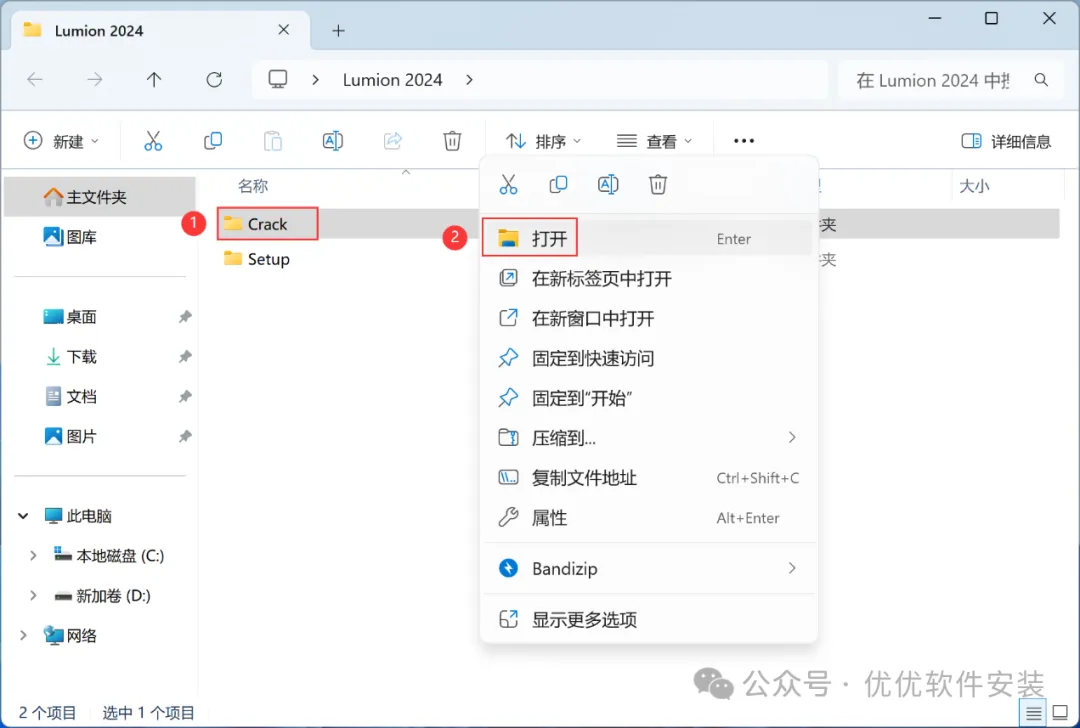Image resolution: width=1080 pixels, height=728 pixels.
Task: Click Cut scissors in the context menu
Action: [508, 185]
